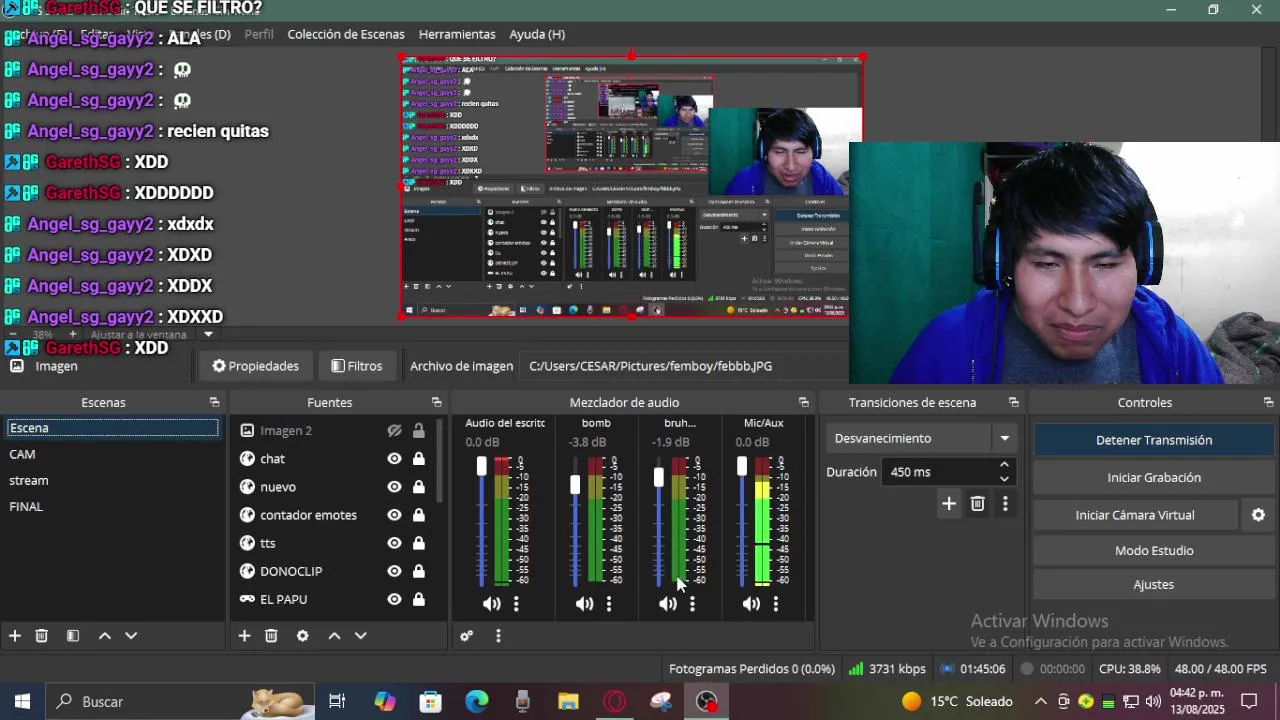This screenshot has width=1280, height=720.
Task: Undock the Fuentes panel
Action: click(x=436, y=402)
